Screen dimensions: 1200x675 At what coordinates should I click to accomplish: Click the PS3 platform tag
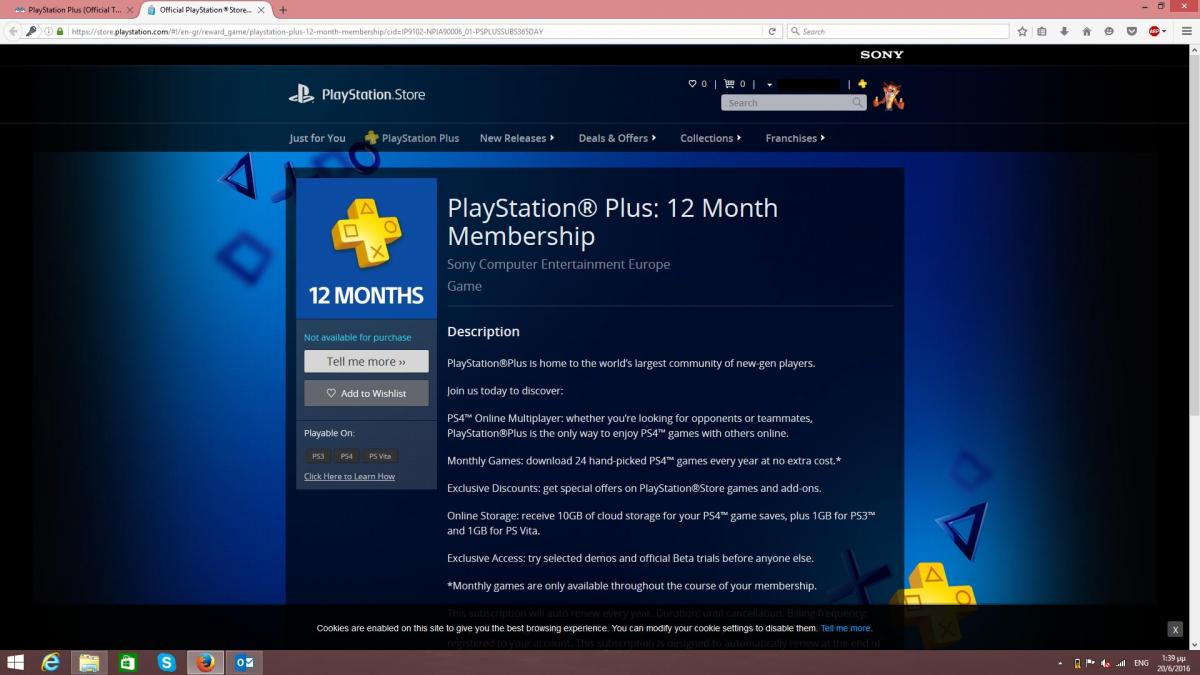tap(318, 456)
